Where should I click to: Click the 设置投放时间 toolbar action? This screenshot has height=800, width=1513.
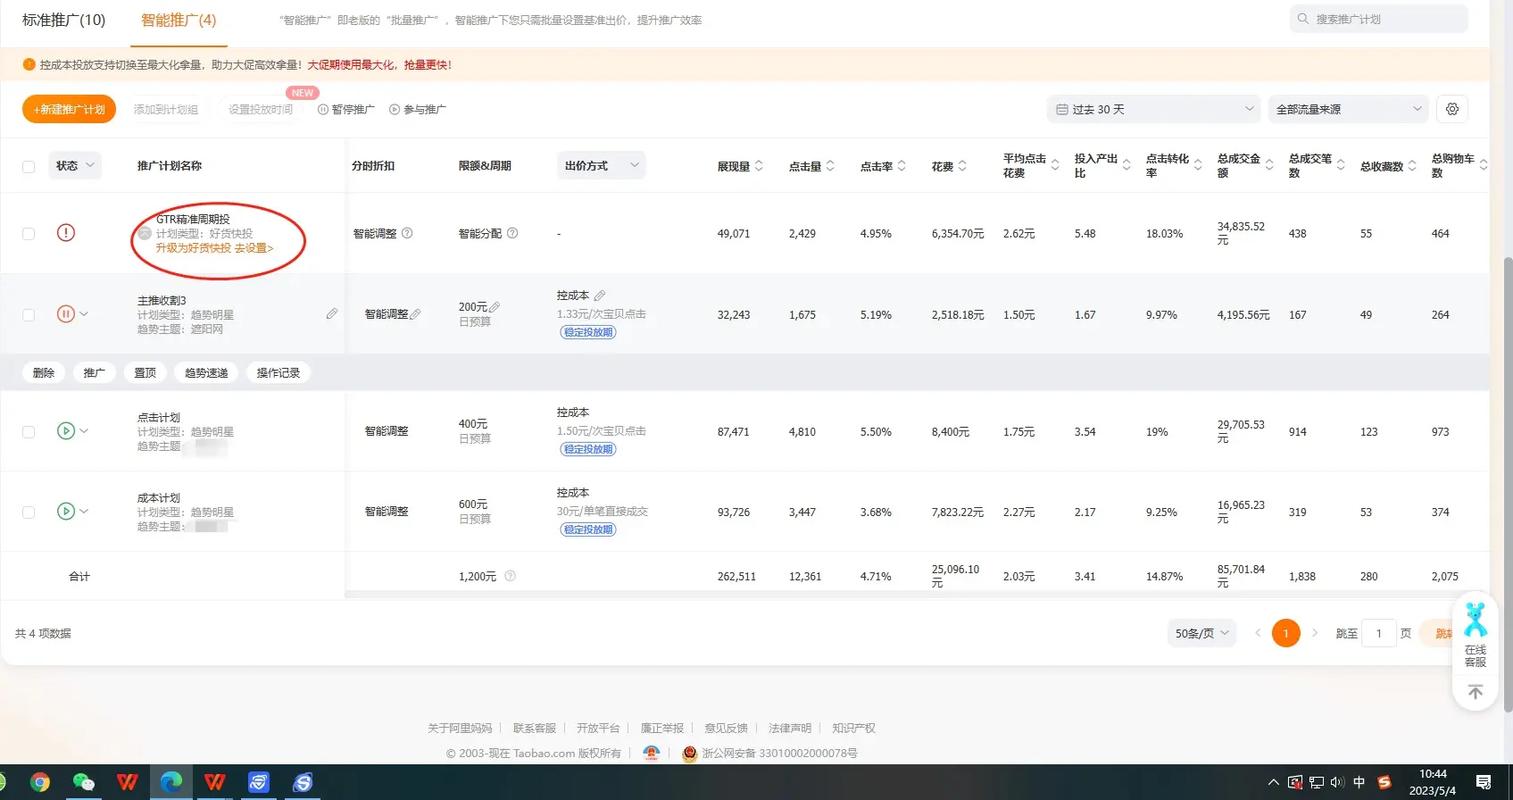[260, 109]
